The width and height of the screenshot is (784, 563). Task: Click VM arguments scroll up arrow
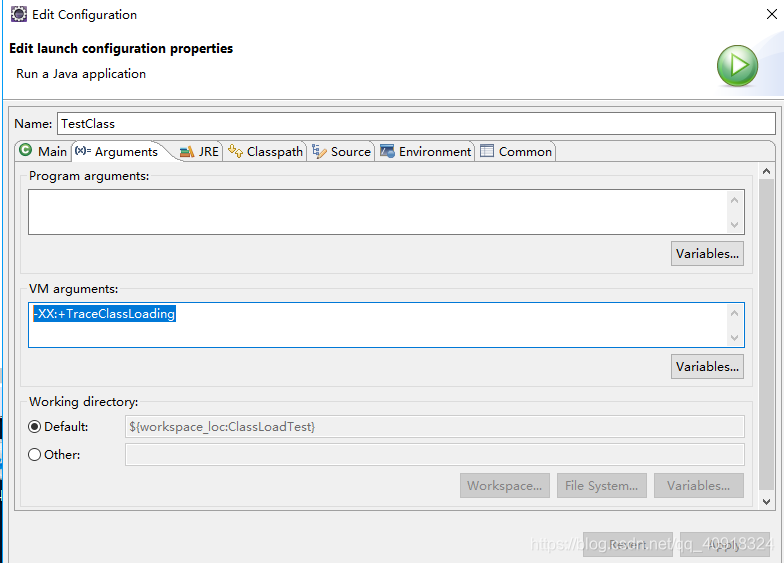point(734,313)
